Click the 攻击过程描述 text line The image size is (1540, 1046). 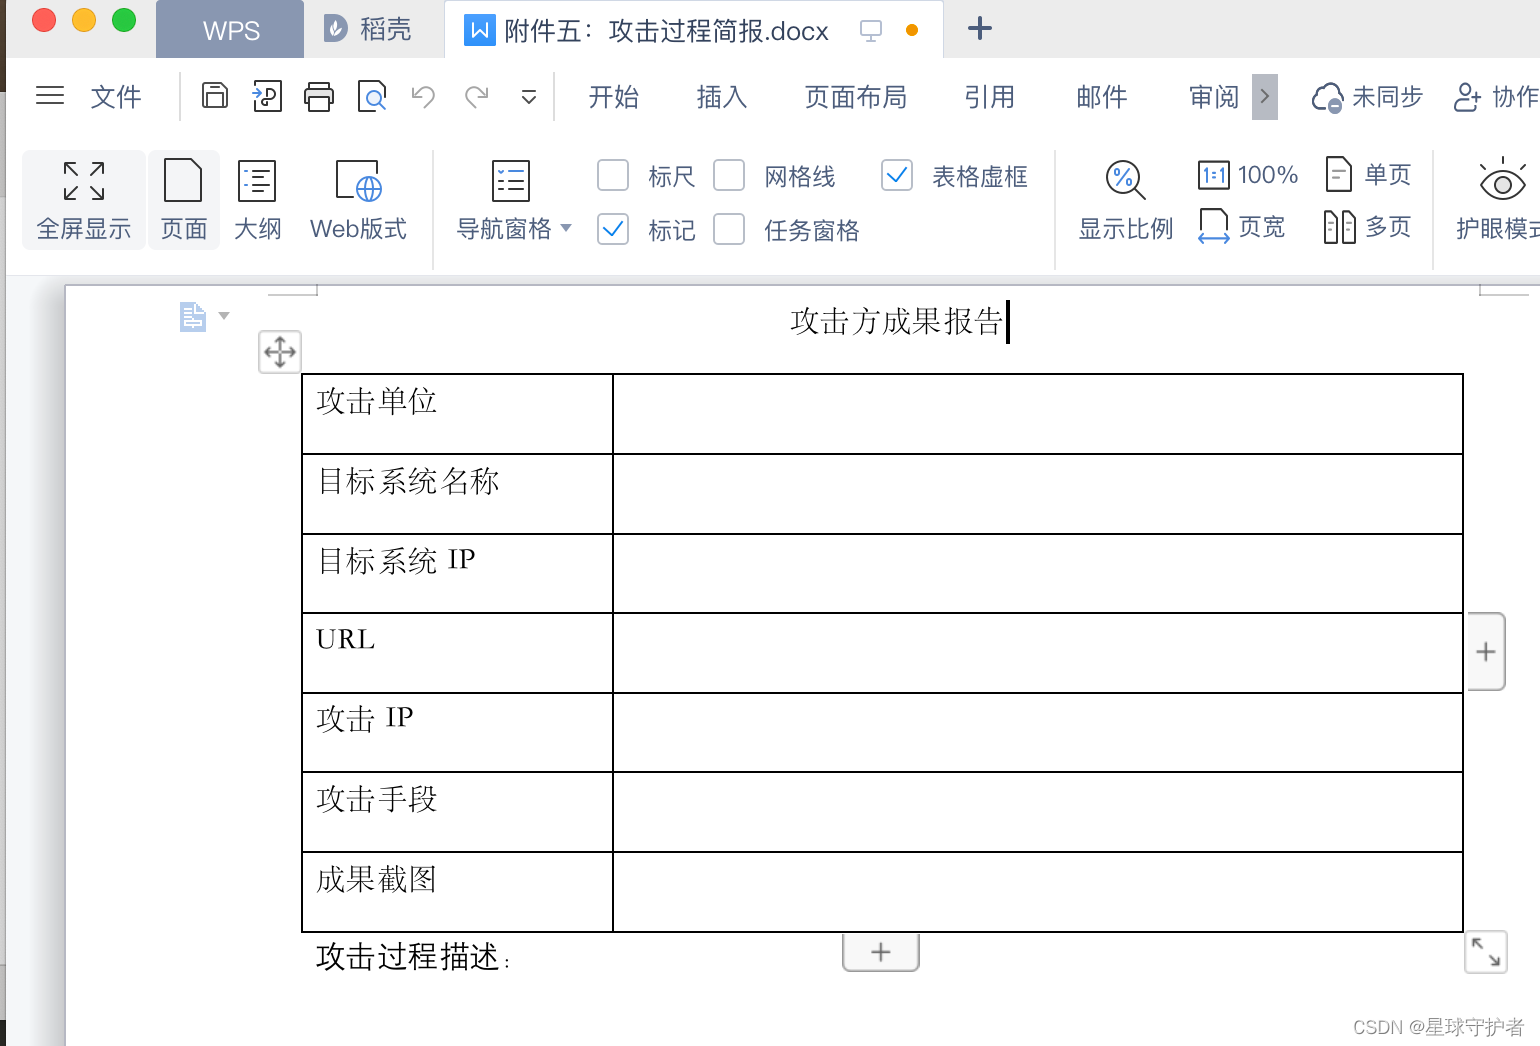tap(412, 957)
